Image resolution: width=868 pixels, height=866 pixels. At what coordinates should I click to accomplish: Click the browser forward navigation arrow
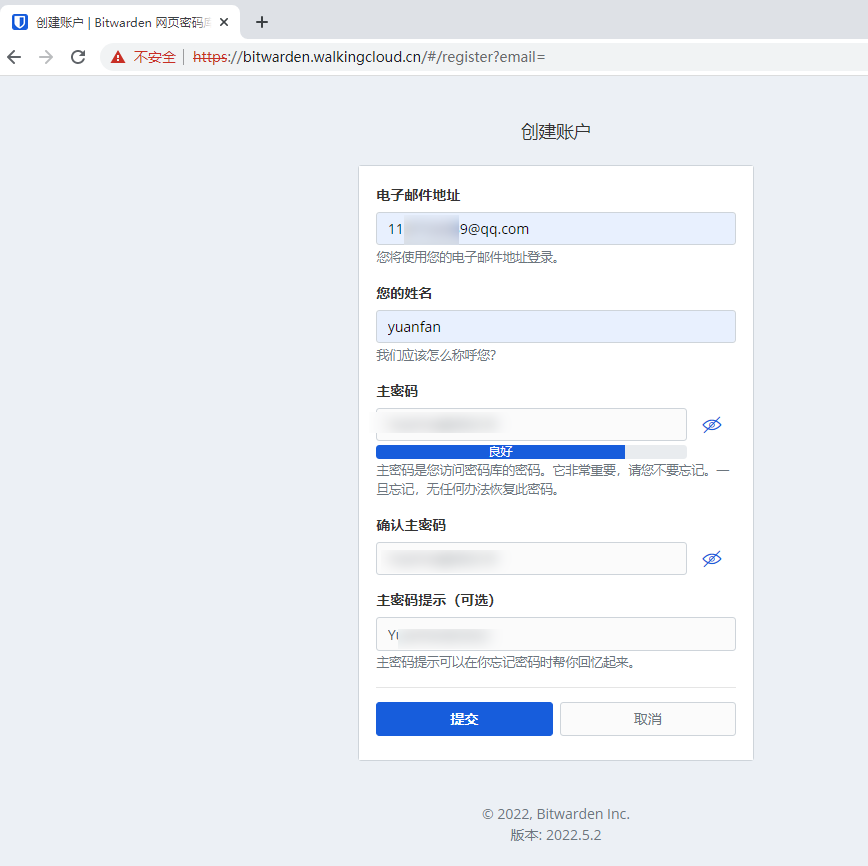(x=46, y=57)
